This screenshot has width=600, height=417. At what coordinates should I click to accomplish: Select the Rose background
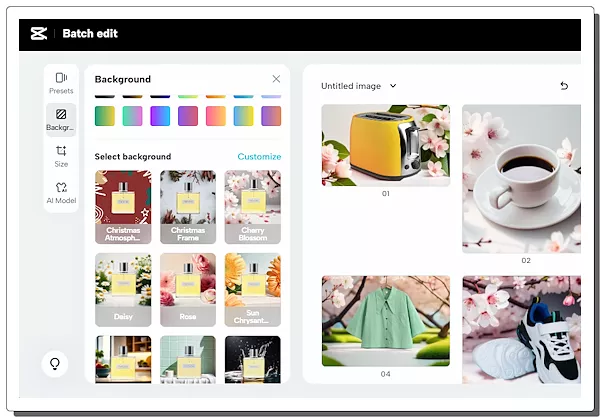(x=188, y=290)
